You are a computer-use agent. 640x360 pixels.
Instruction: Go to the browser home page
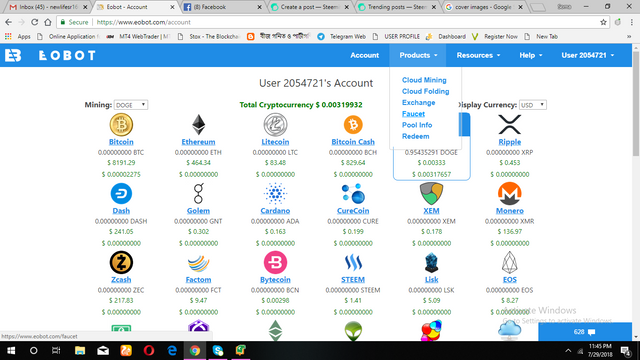48,22
